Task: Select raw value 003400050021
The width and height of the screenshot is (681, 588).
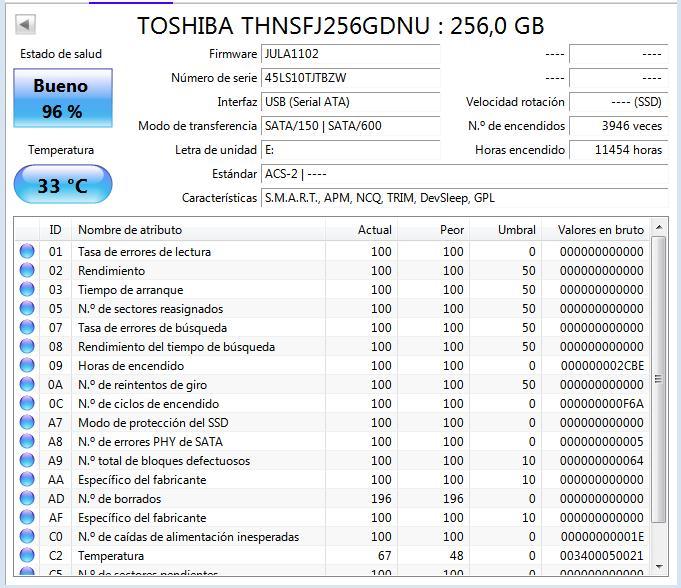Action: pos(602,555)
